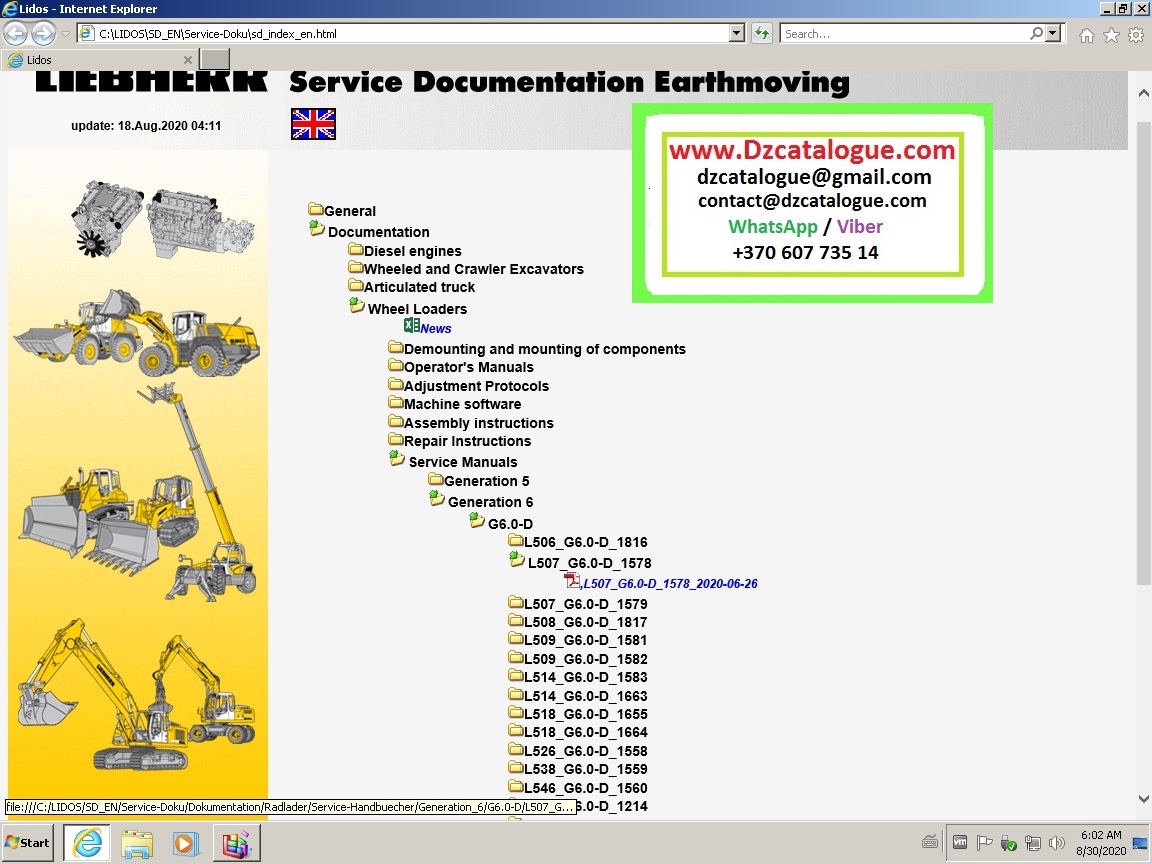Click the Generation 5 folder icon

click(x=436, y=478)
